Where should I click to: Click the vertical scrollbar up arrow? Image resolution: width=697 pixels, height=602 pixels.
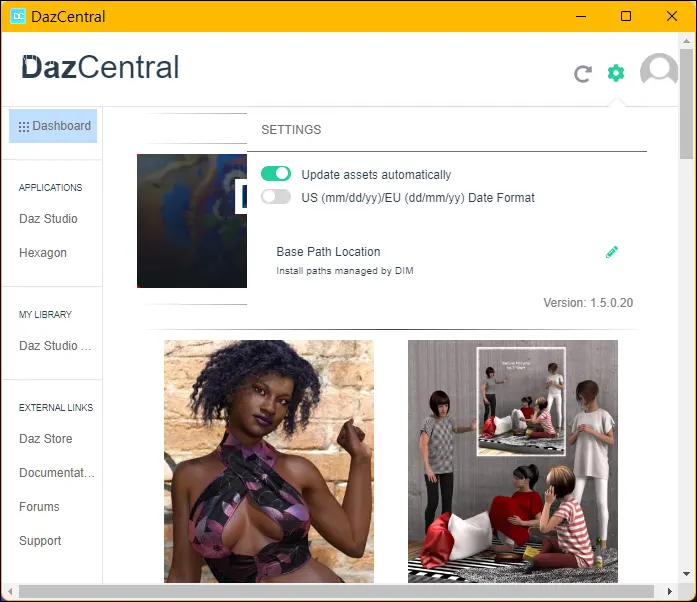click(686, 41)
